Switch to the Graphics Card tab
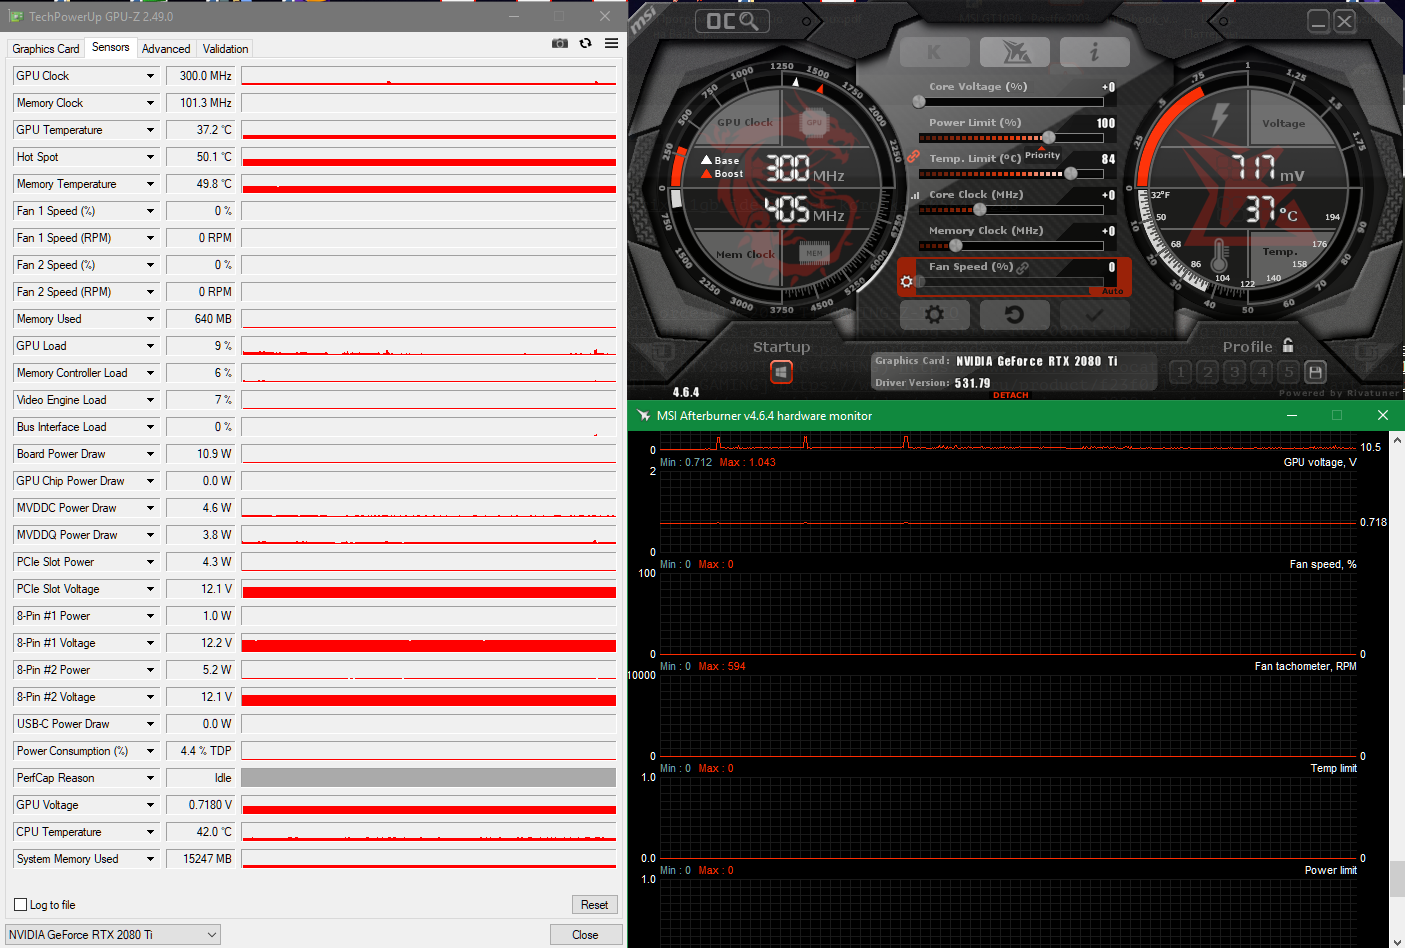 (x=46, y=49)
